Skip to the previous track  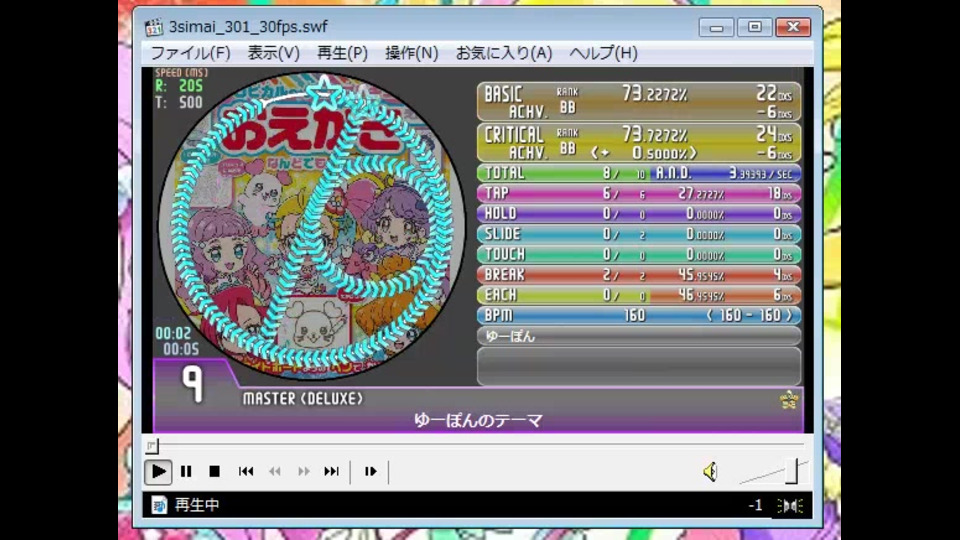(x=246, y=471)
